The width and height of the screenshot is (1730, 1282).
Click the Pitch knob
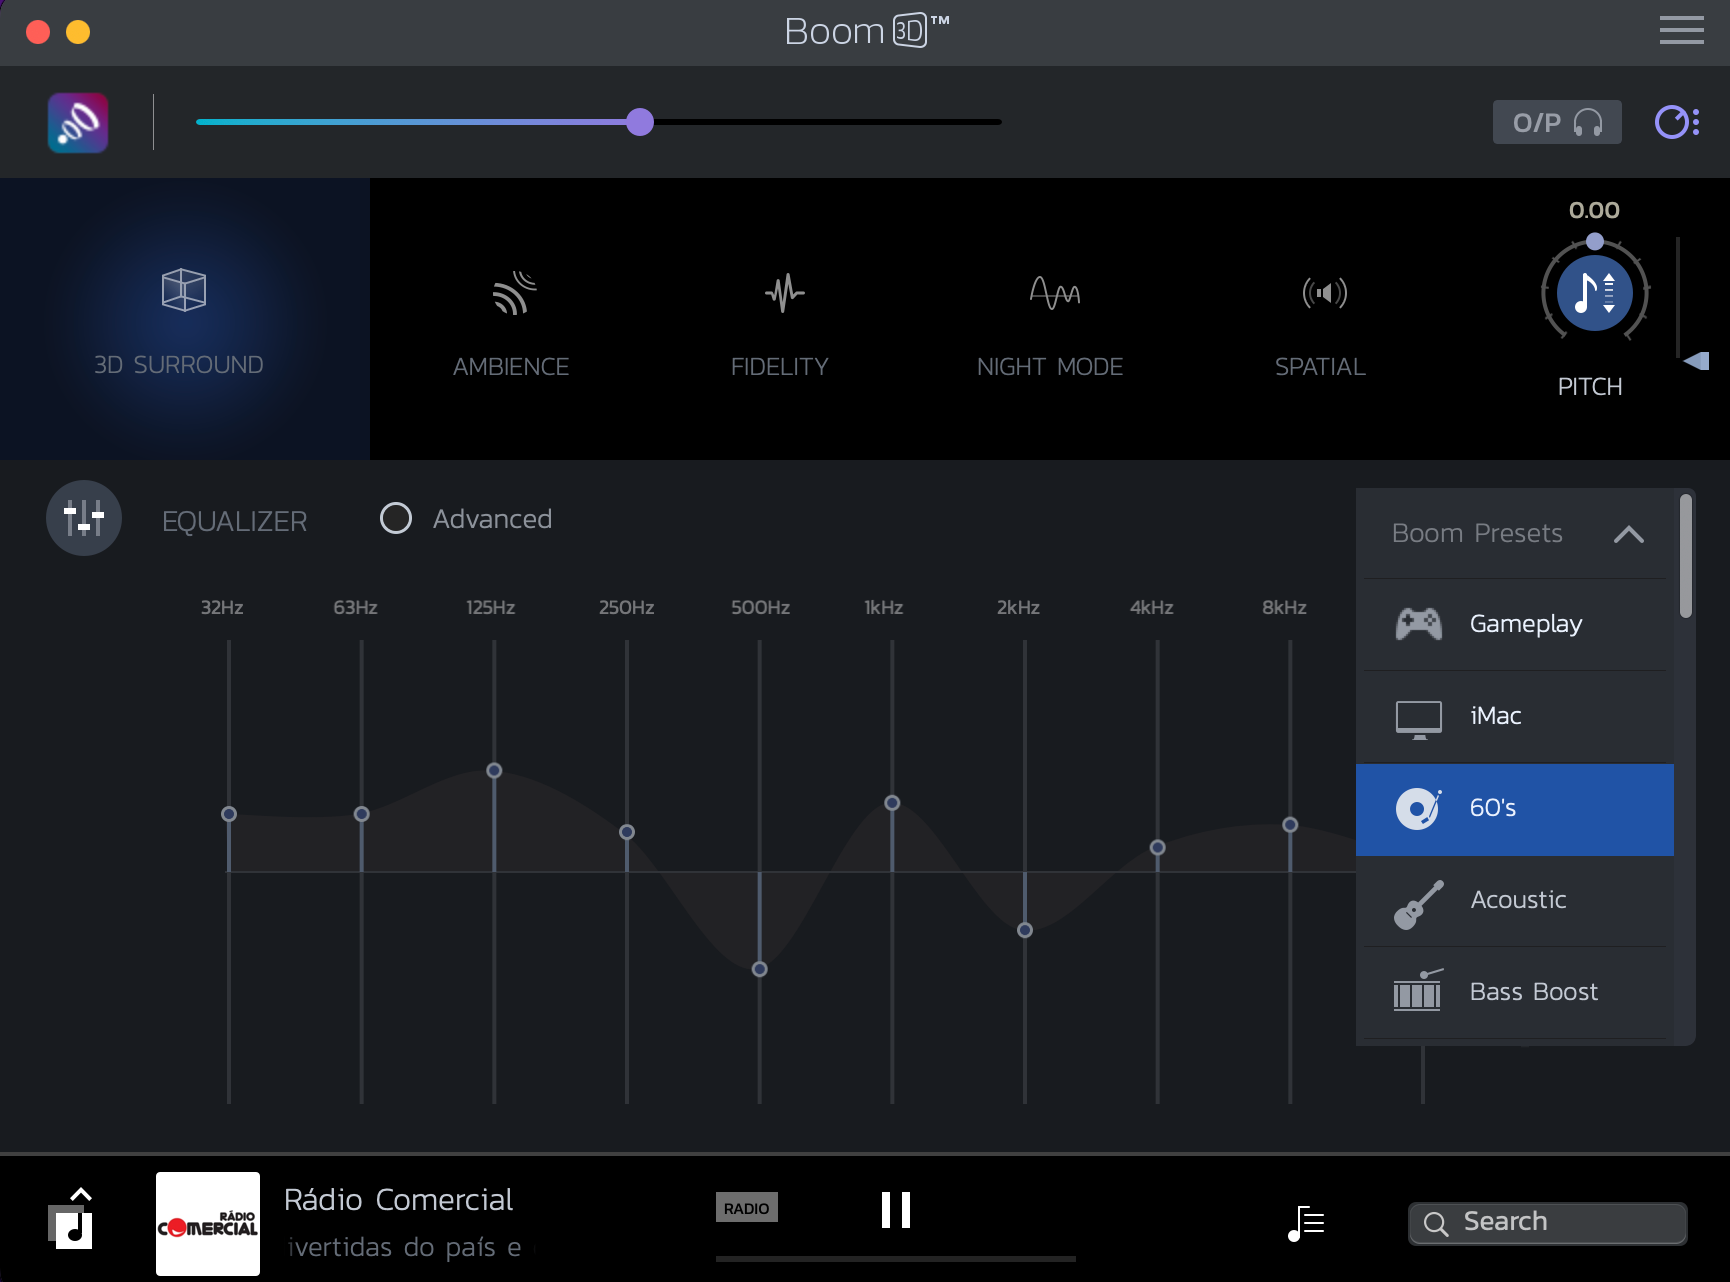(1594, 293)
